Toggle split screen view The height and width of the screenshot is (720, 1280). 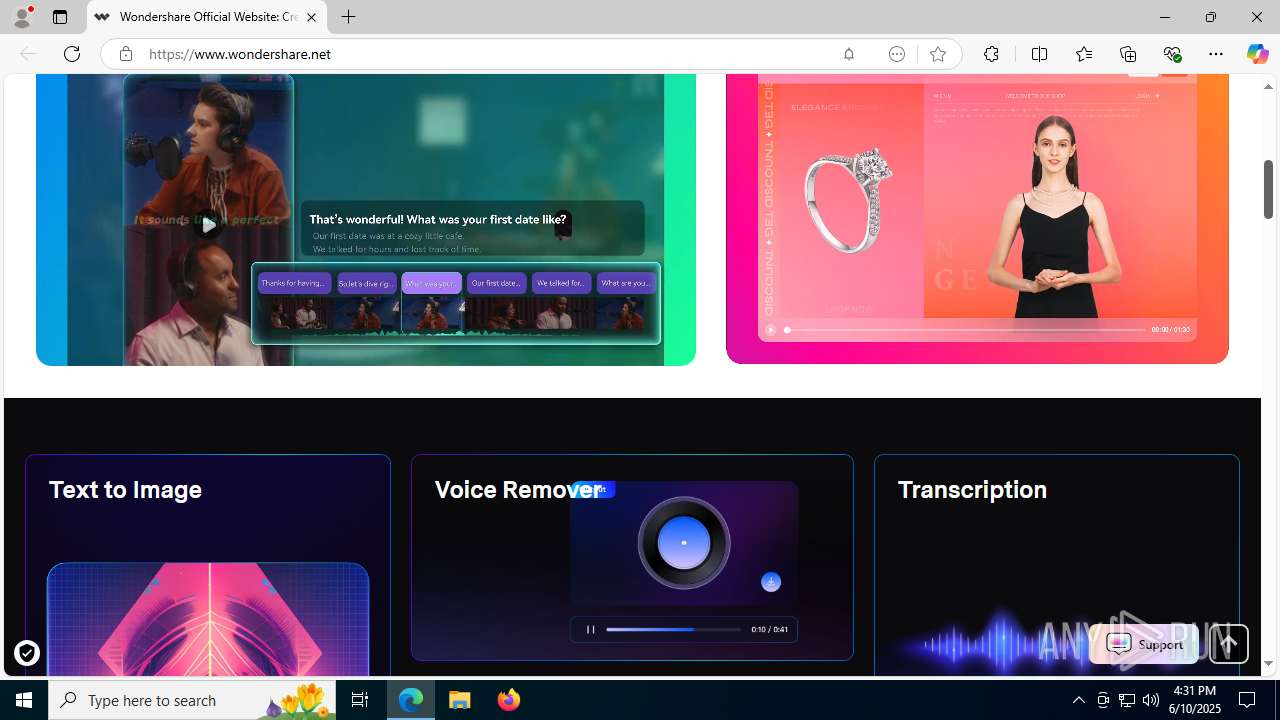pyautogui.click(x=1039, y=54)
